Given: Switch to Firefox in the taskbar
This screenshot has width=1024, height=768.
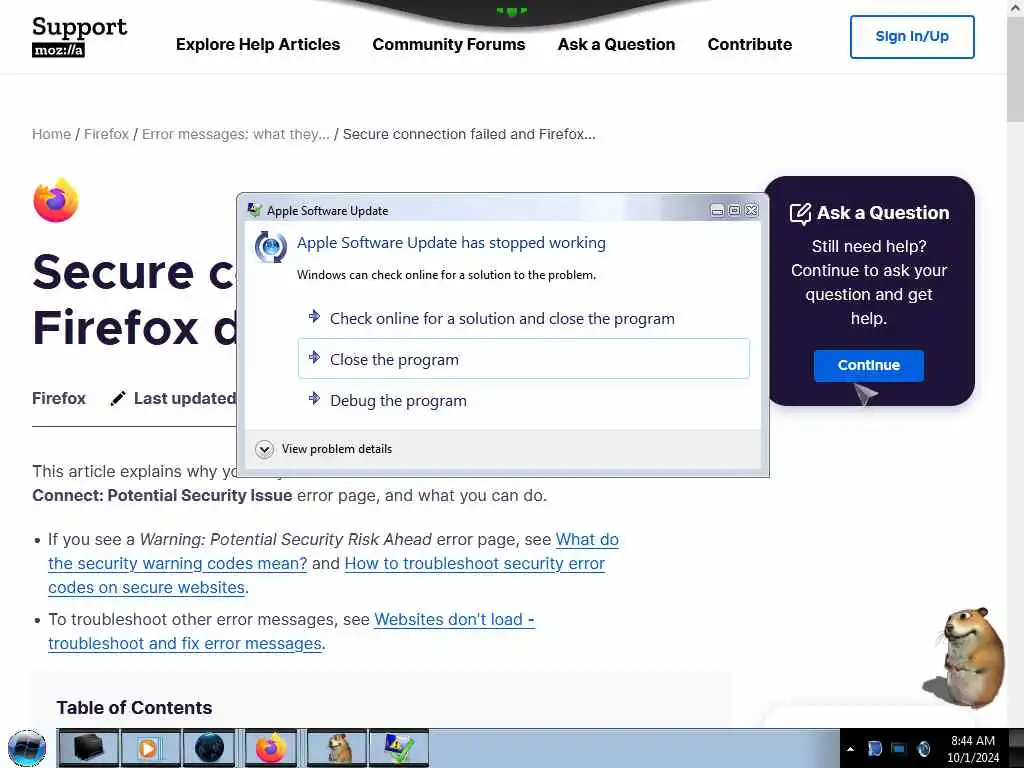Looking at the screenshot, I should tap(270, 748).
